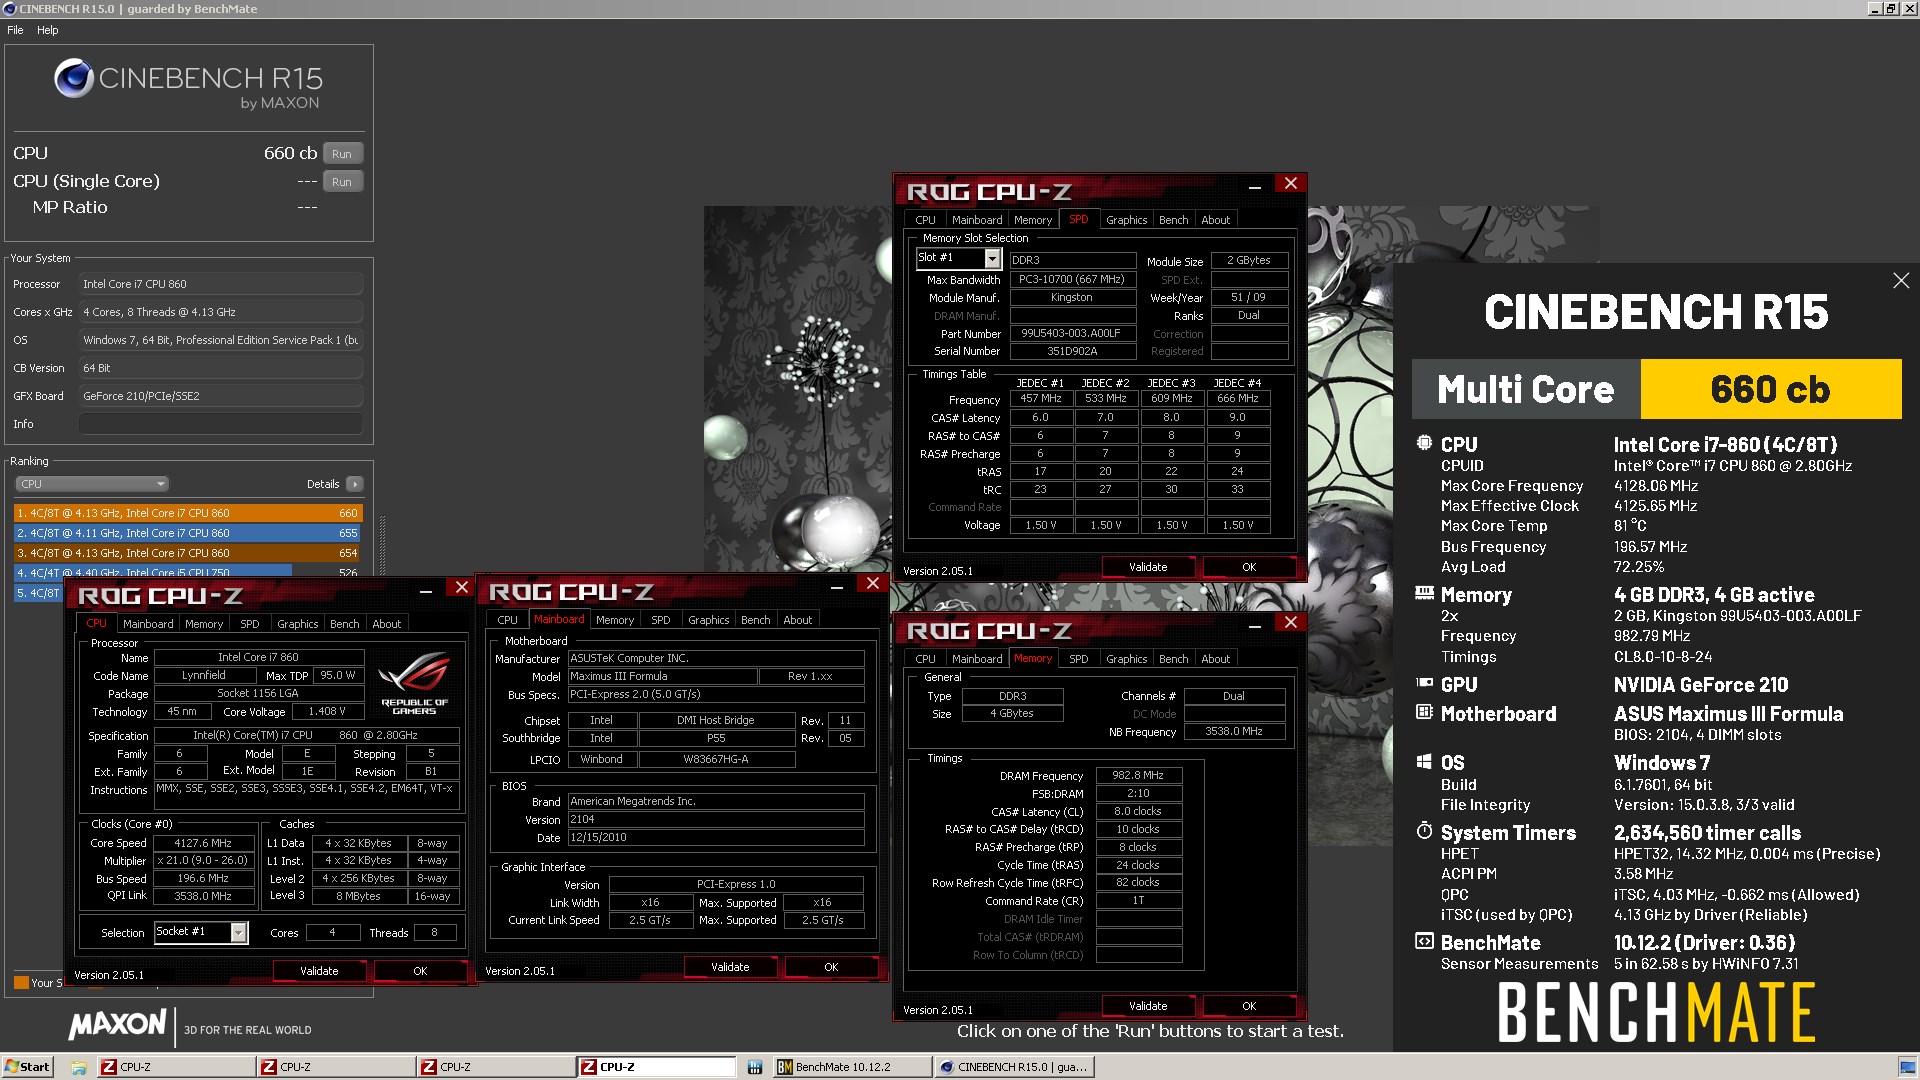The height and width of the screenshot is (1080, 1920).
Task: Click the small blue taskbar icon beside BenchMate
Action: (x=755, y=1067)
